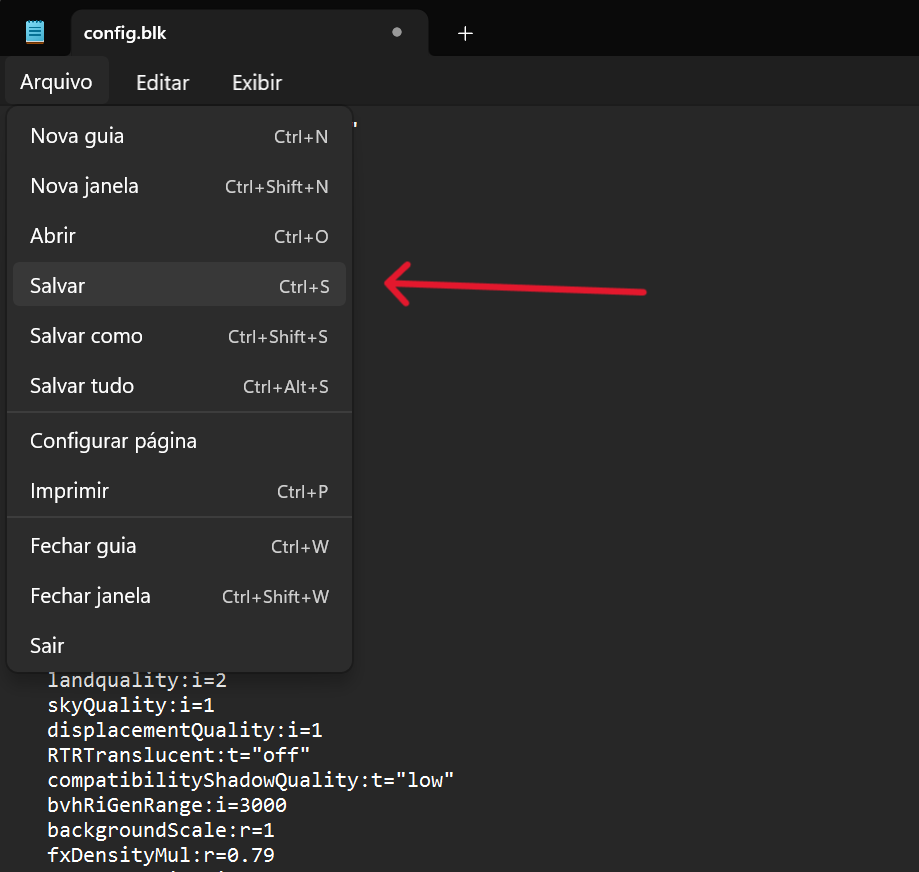This screenshot has width=919, height=872.
Task: Add a new tab with plus button
Action: pyautogui.click(x=465, y=33)
